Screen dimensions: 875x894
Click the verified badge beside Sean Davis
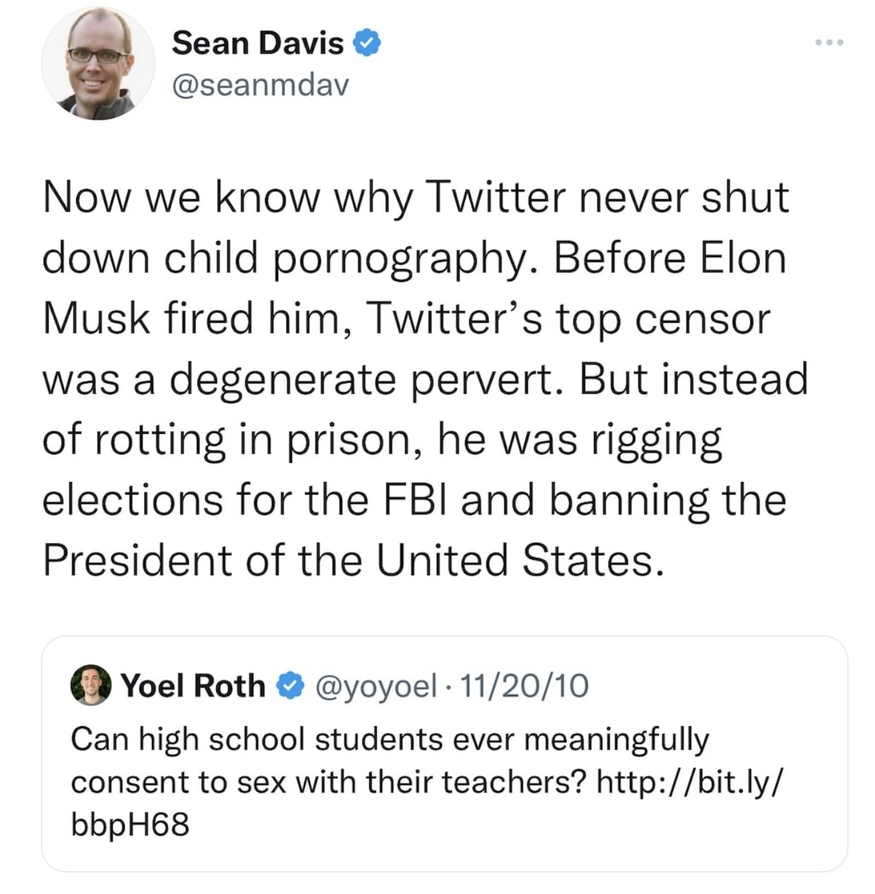point(366,43)
